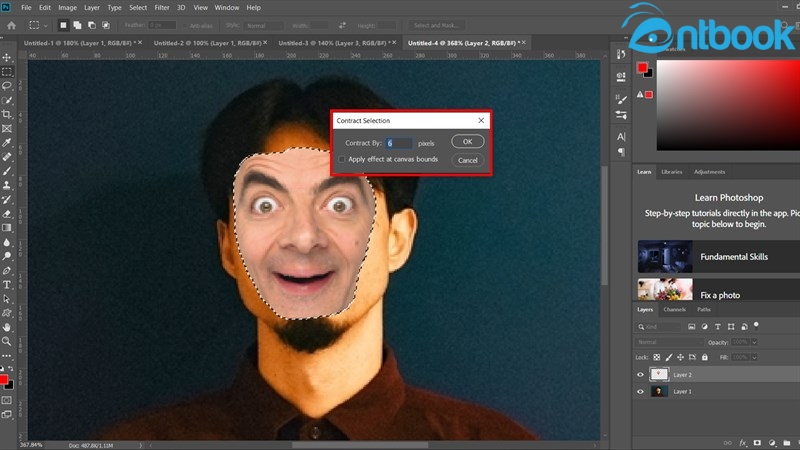This screenshot has width=800, height=450.
Task: Choose the New Selection mode button
Action: (x=63, y=25)
